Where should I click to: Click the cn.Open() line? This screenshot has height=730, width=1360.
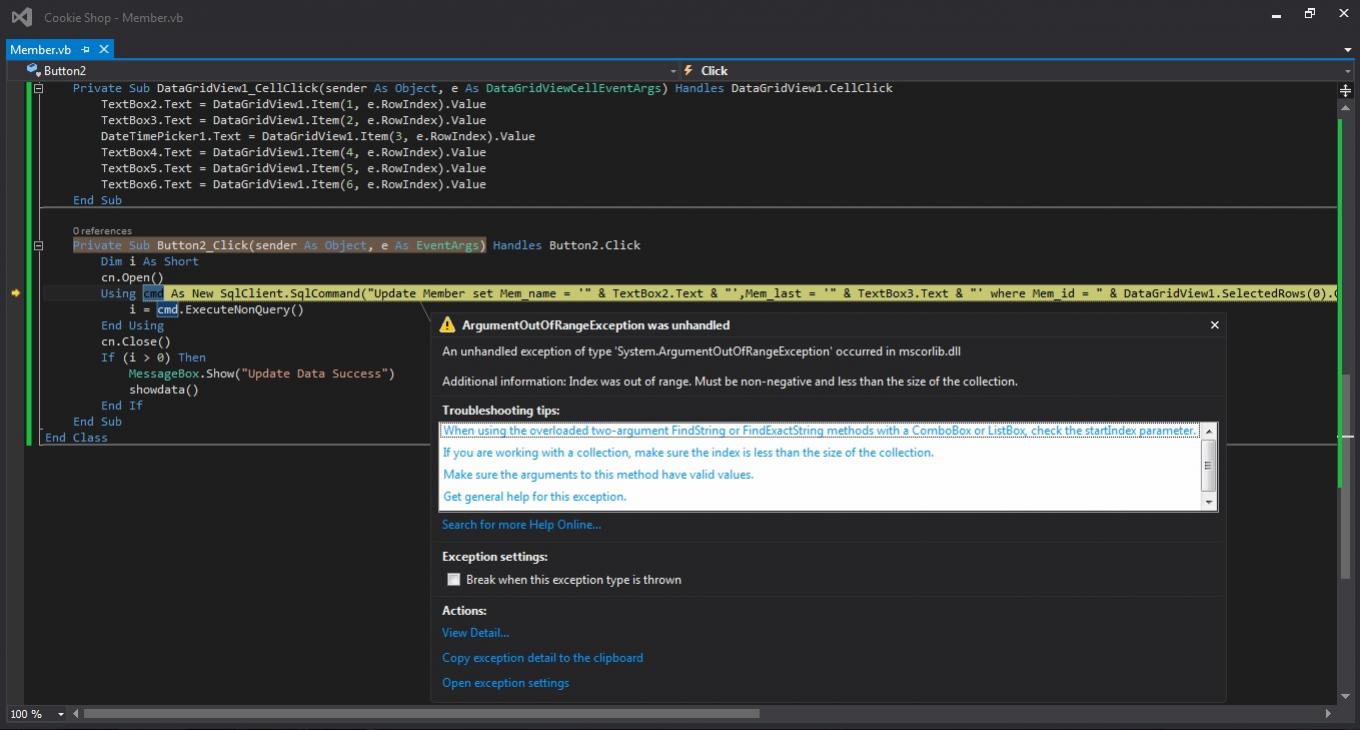pos(132,277)
